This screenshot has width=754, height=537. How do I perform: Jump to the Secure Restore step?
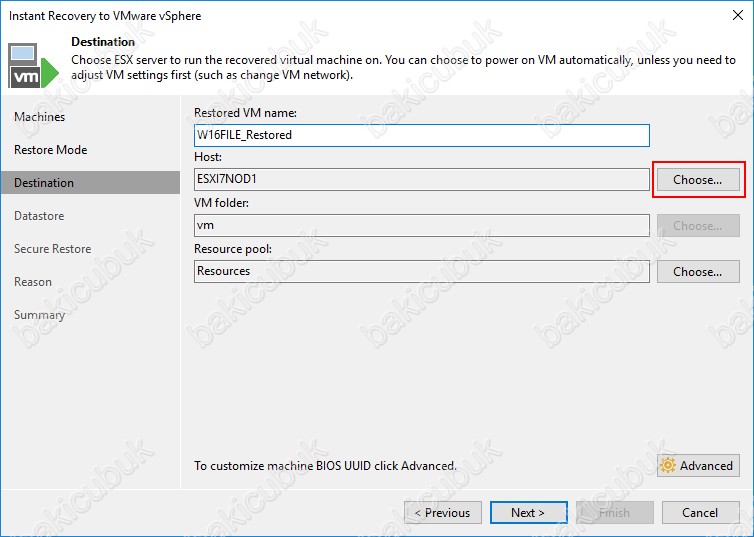coord(52,249)
